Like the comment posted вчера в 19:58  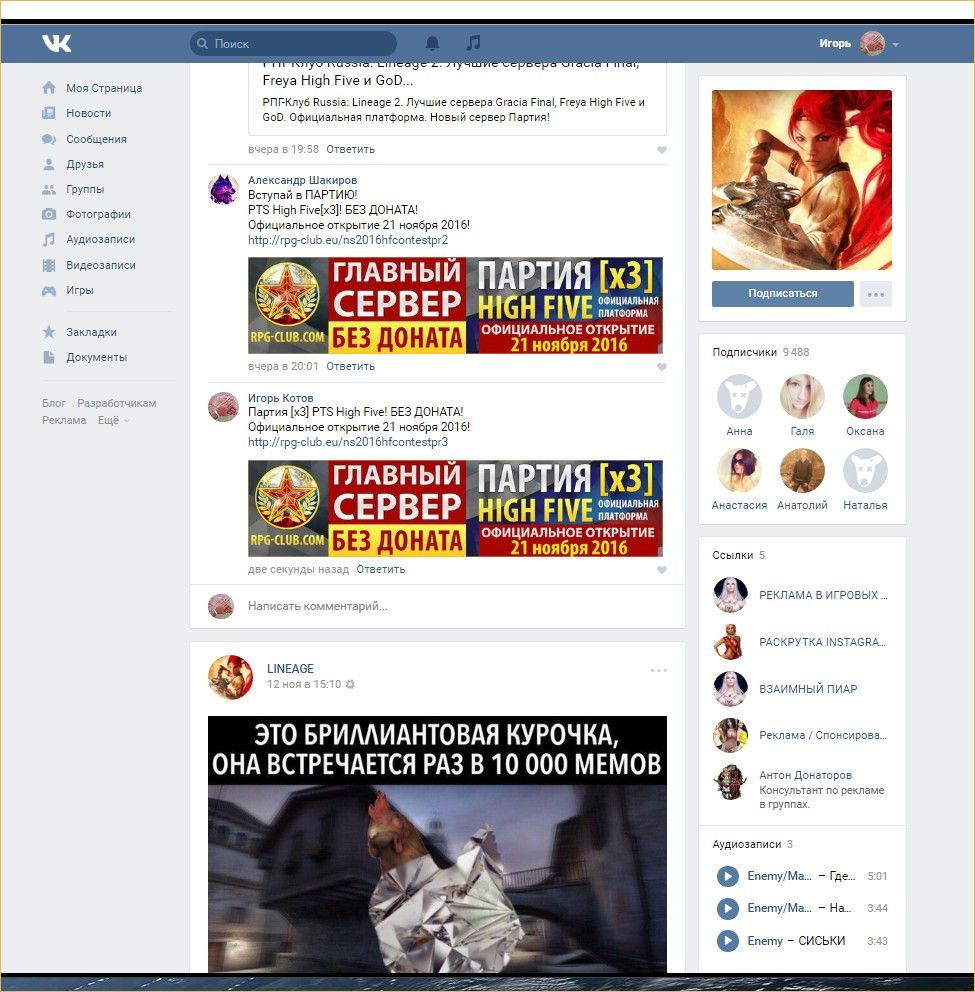click(x=662, y=150)
